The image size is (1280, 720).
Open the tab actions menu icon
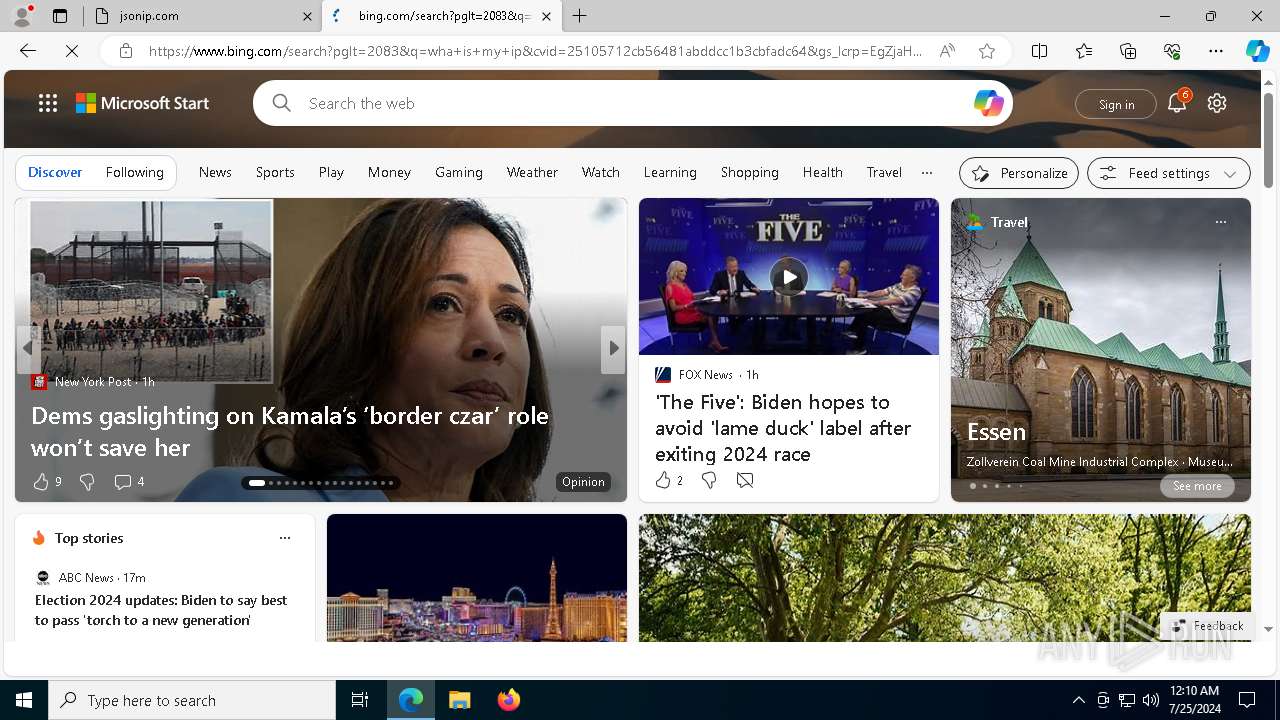pos(60,16)
